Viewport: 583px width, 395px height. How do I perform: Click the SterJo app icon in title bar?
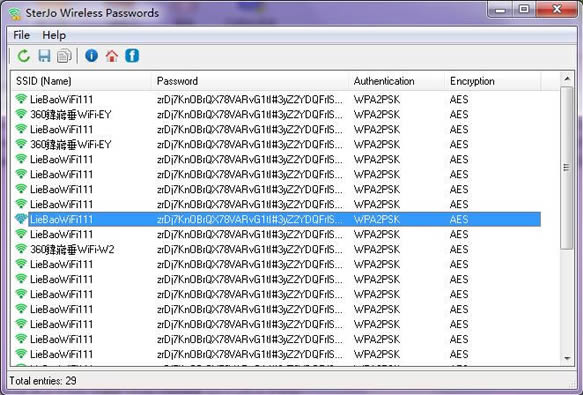coord(15,13)
